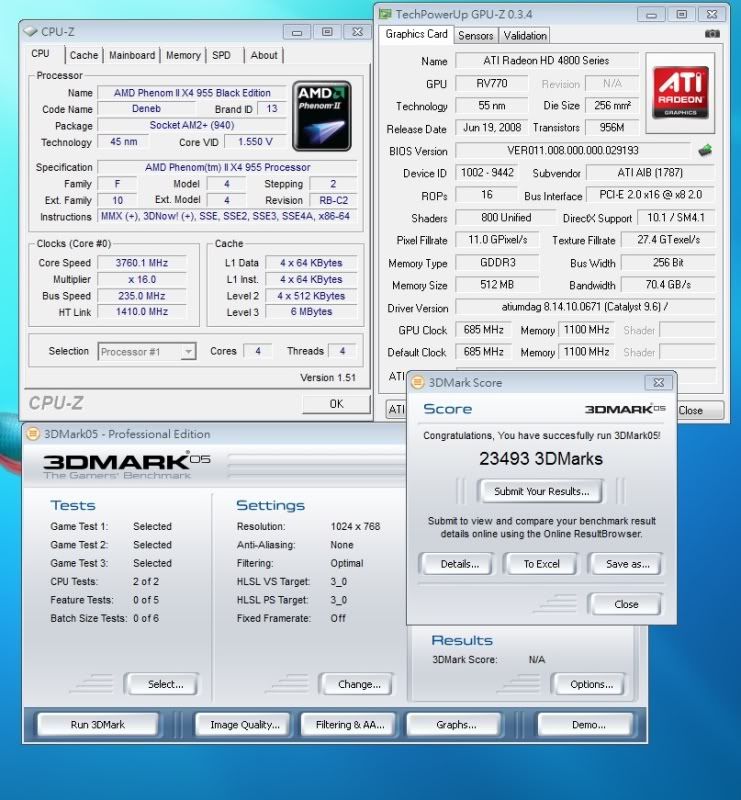Click the AMD Phenom II logo in CPU-Z

click(322, 116)
